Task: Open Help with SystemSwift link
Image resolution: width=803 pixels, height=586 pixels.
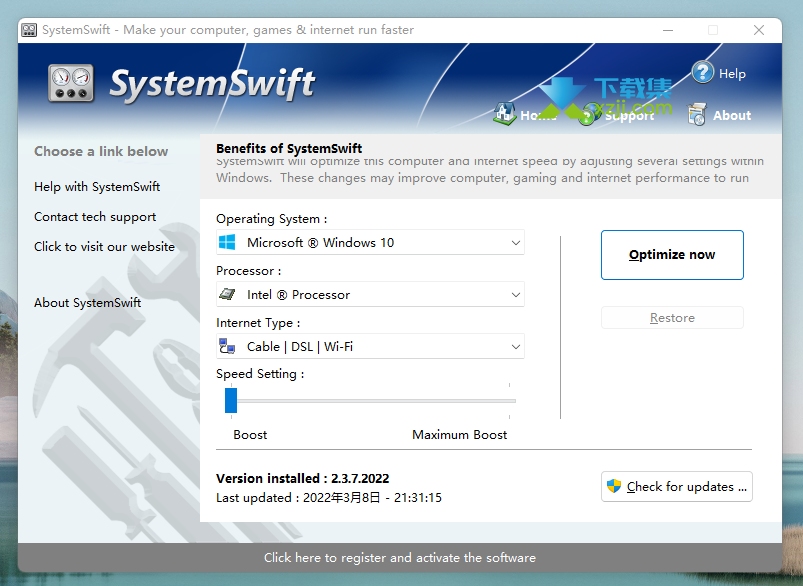Action: click(97, 186)
